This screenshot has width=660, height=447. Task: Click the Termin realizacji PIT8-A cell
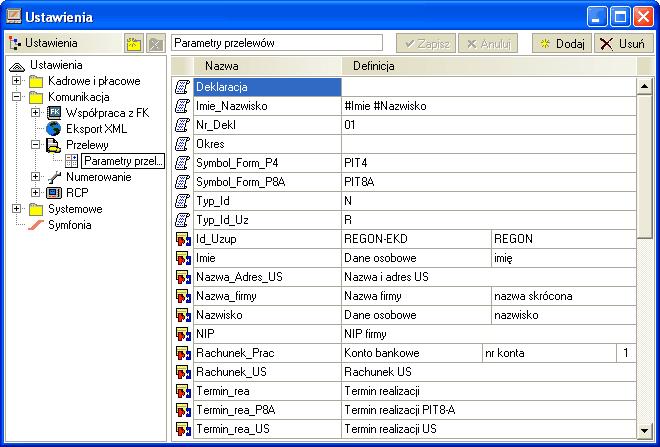tap(489, 410)
